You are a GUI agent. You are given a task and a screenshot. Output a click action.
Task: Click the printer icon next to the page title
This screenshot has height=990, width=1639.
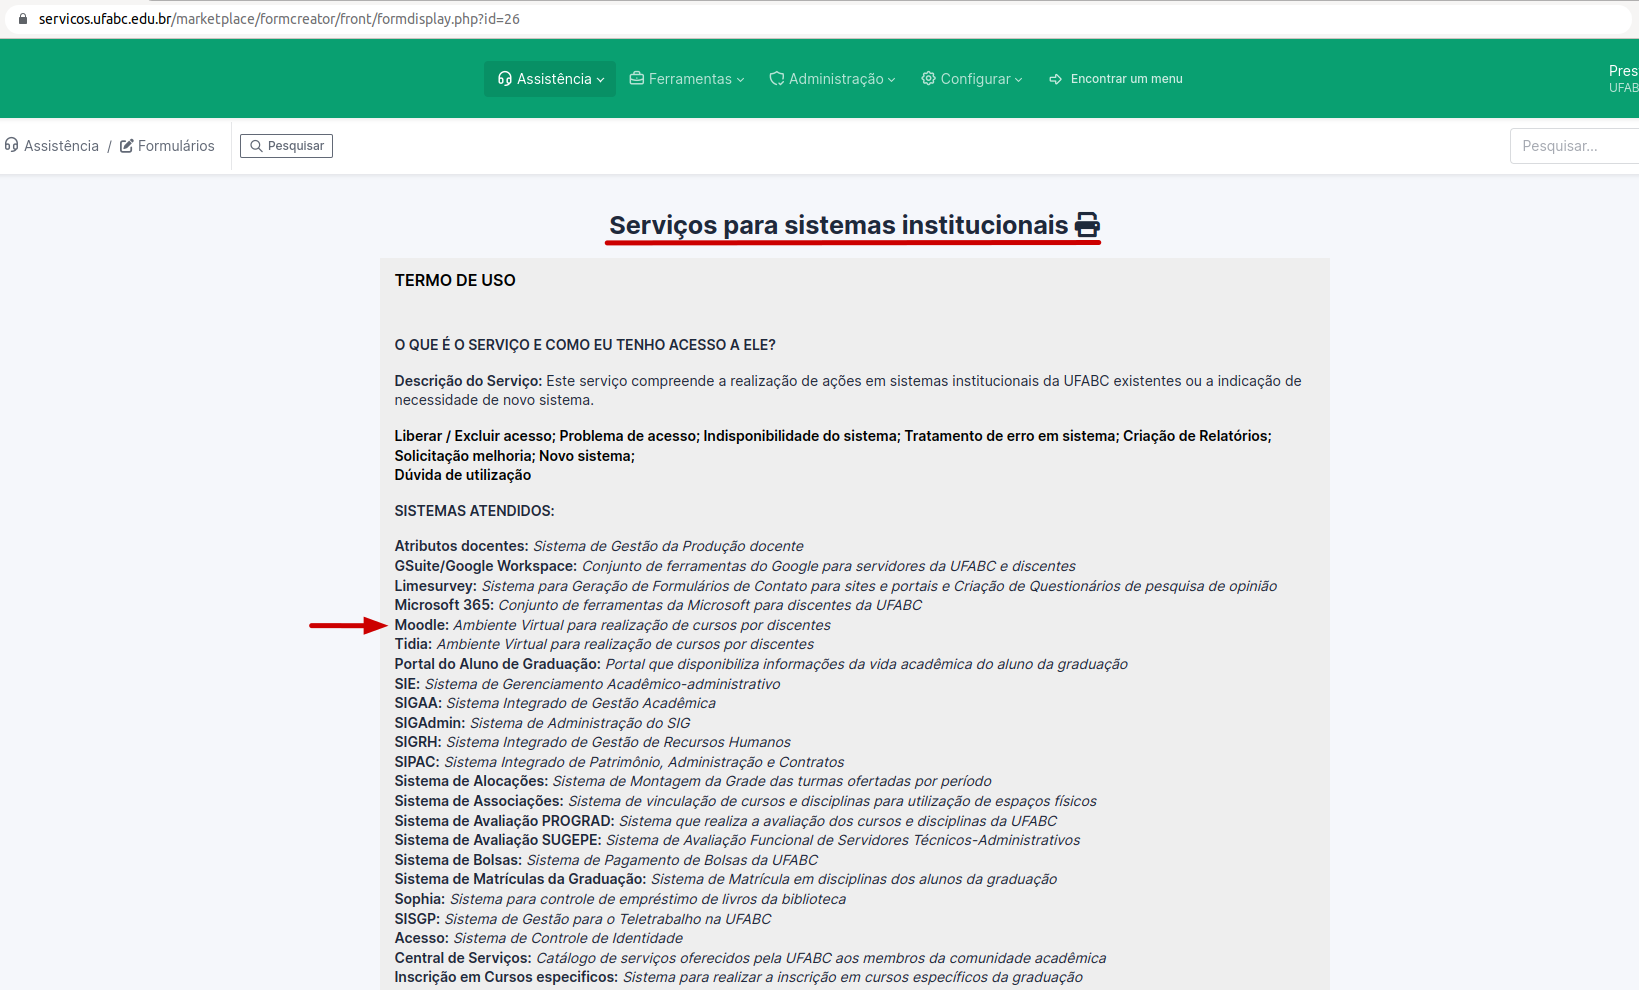1087,224
